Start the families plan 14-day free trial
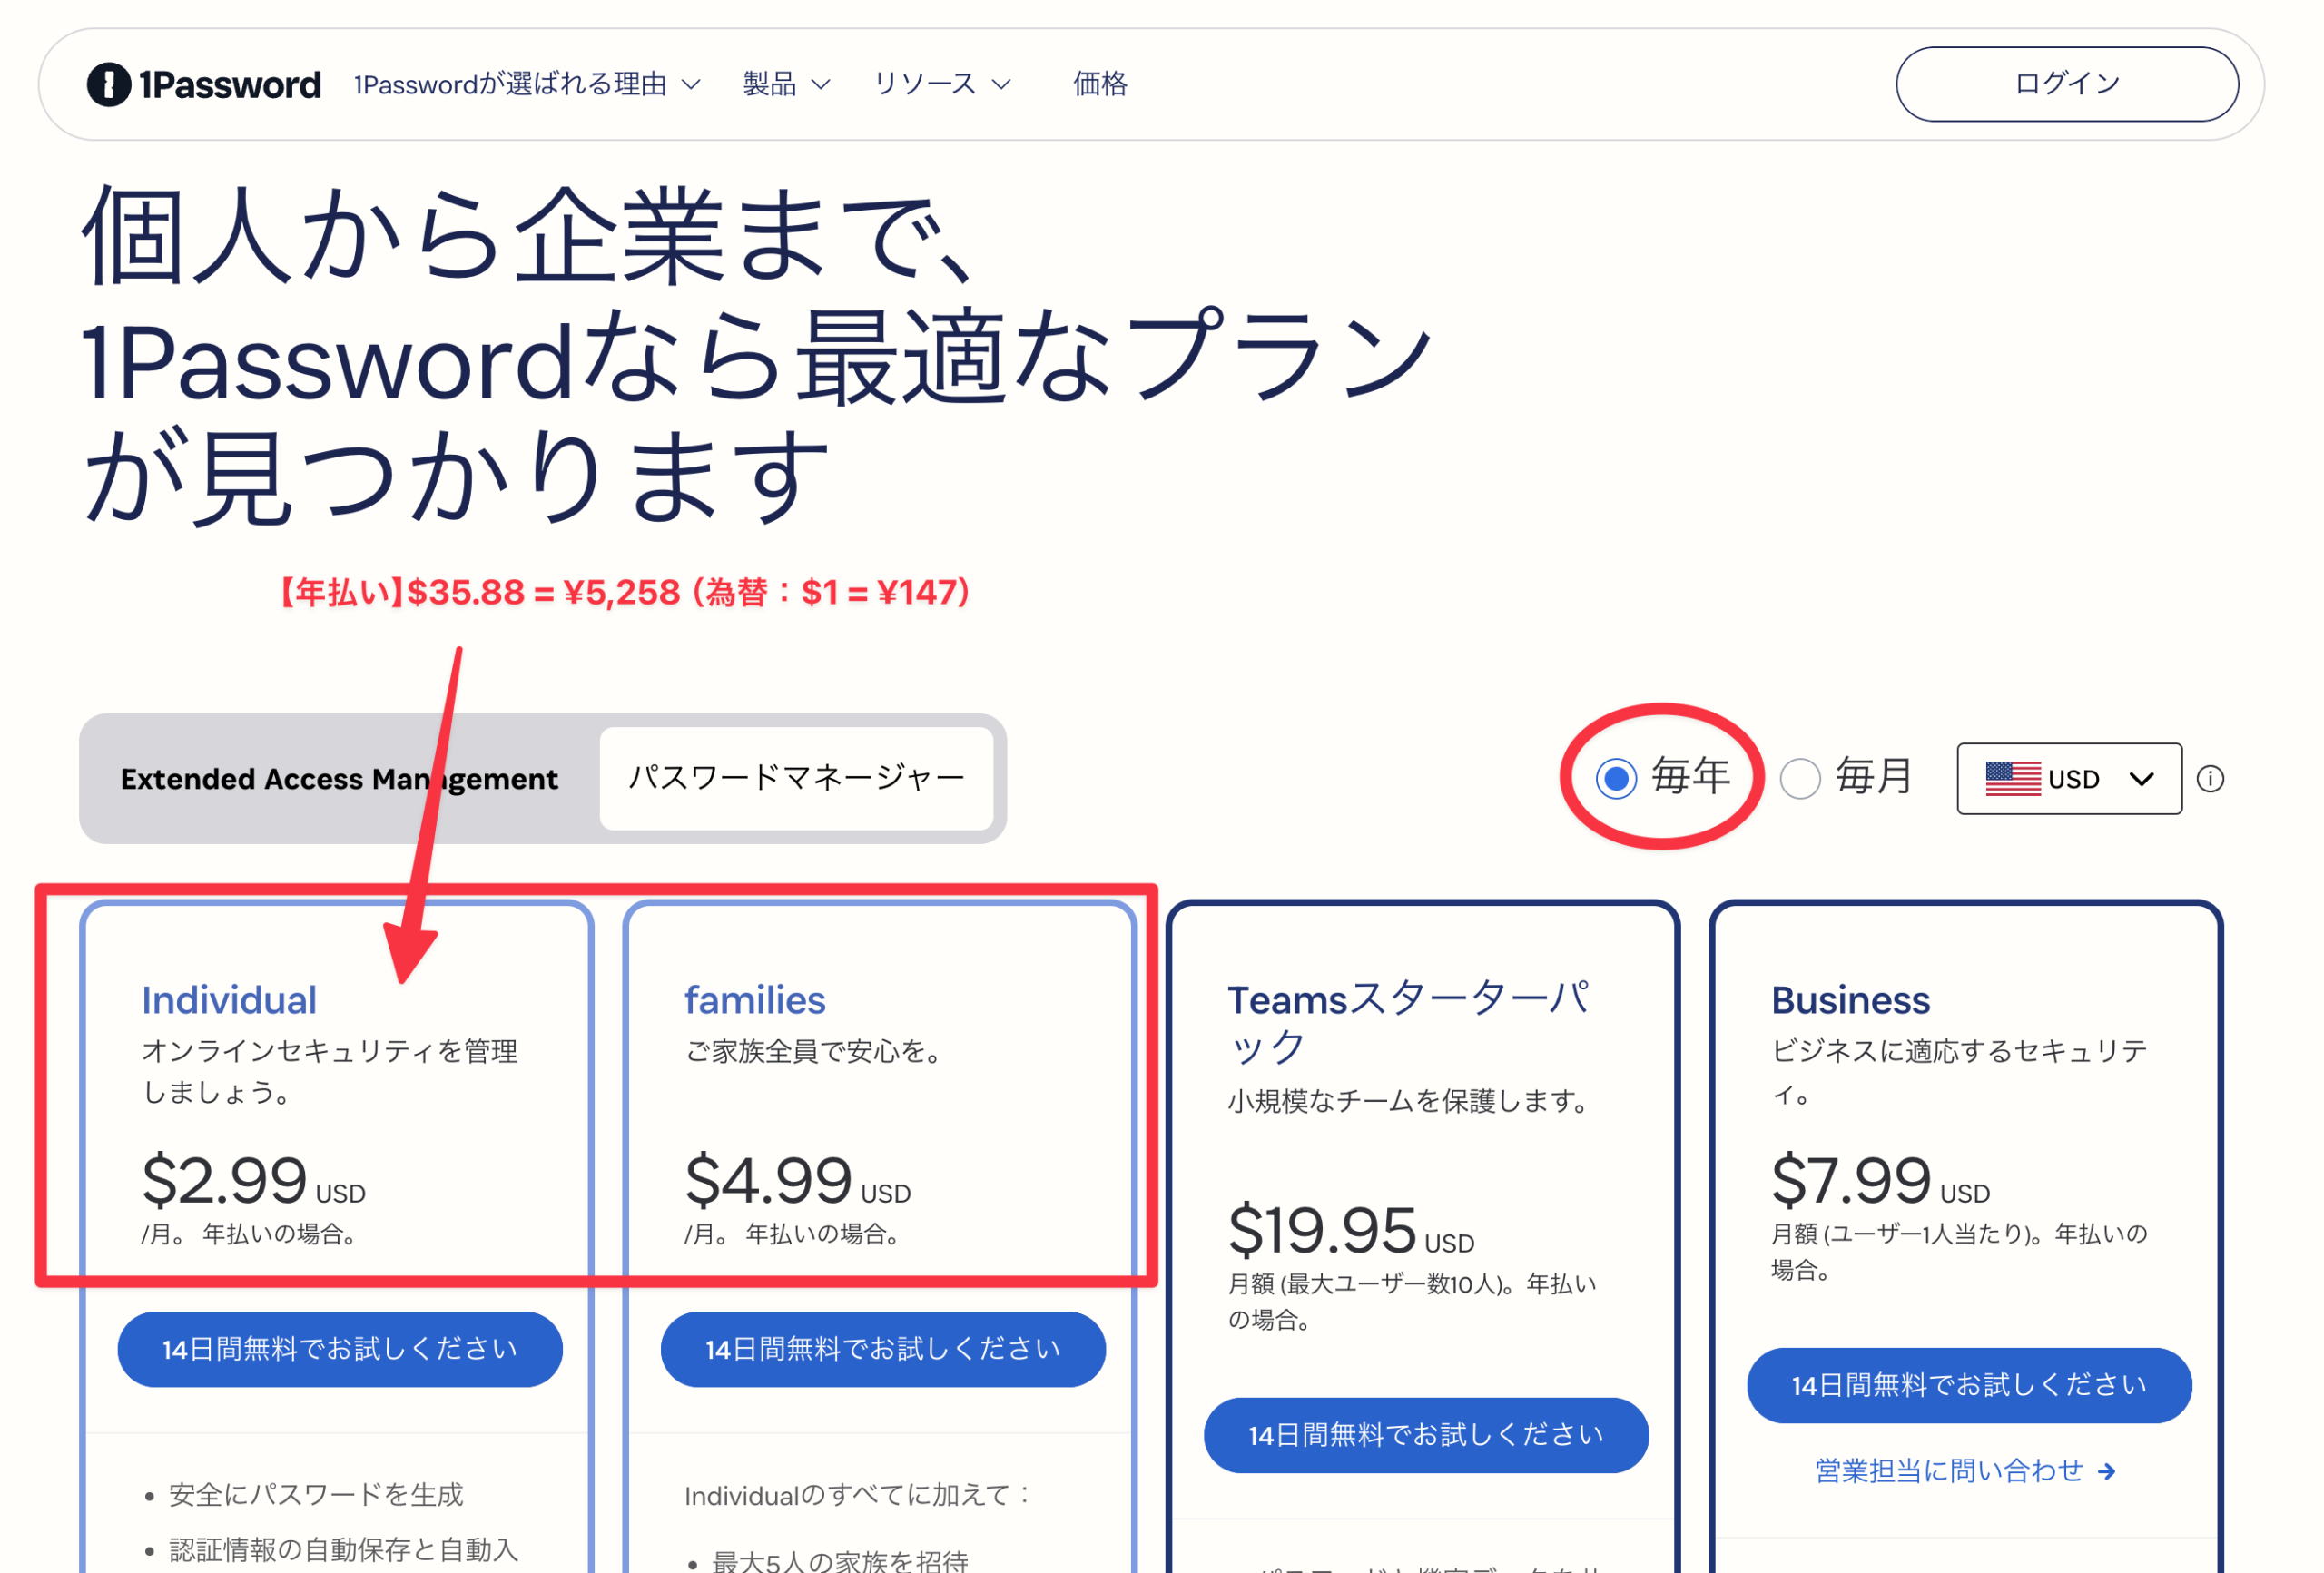The image size is (2324, 1573). (x=883, y=1349)
